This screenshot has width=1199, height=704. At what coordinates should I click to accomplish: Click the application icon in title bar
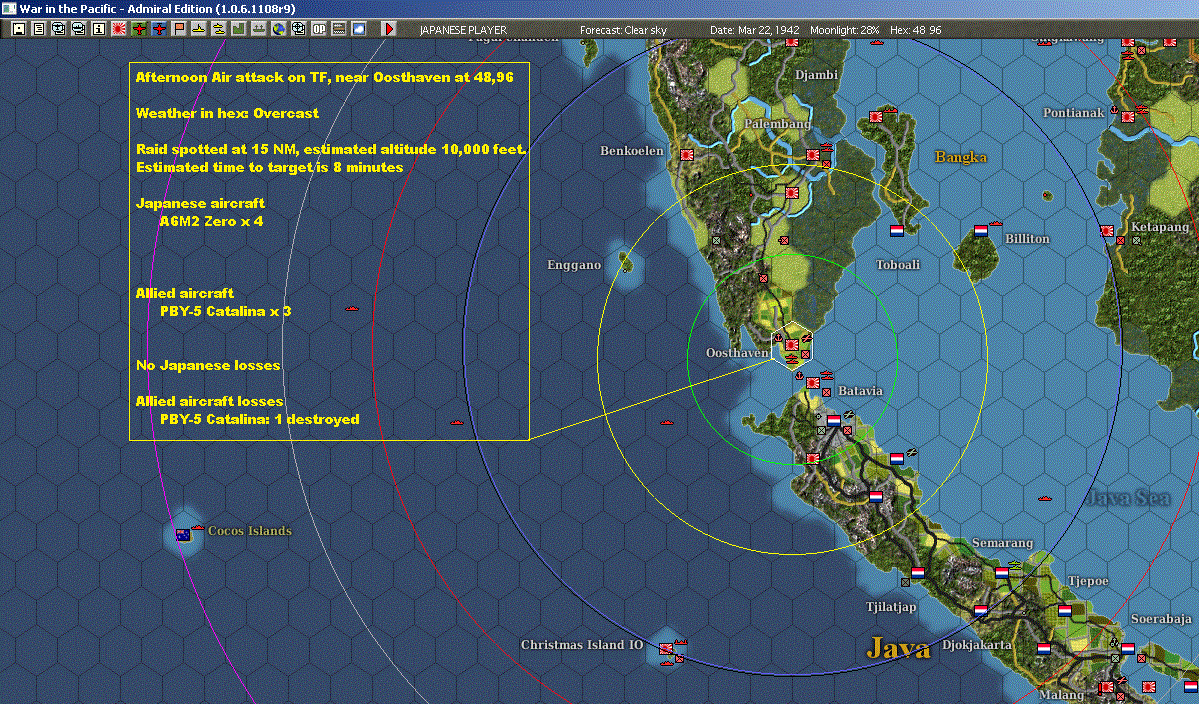click(x=8, y=8)
